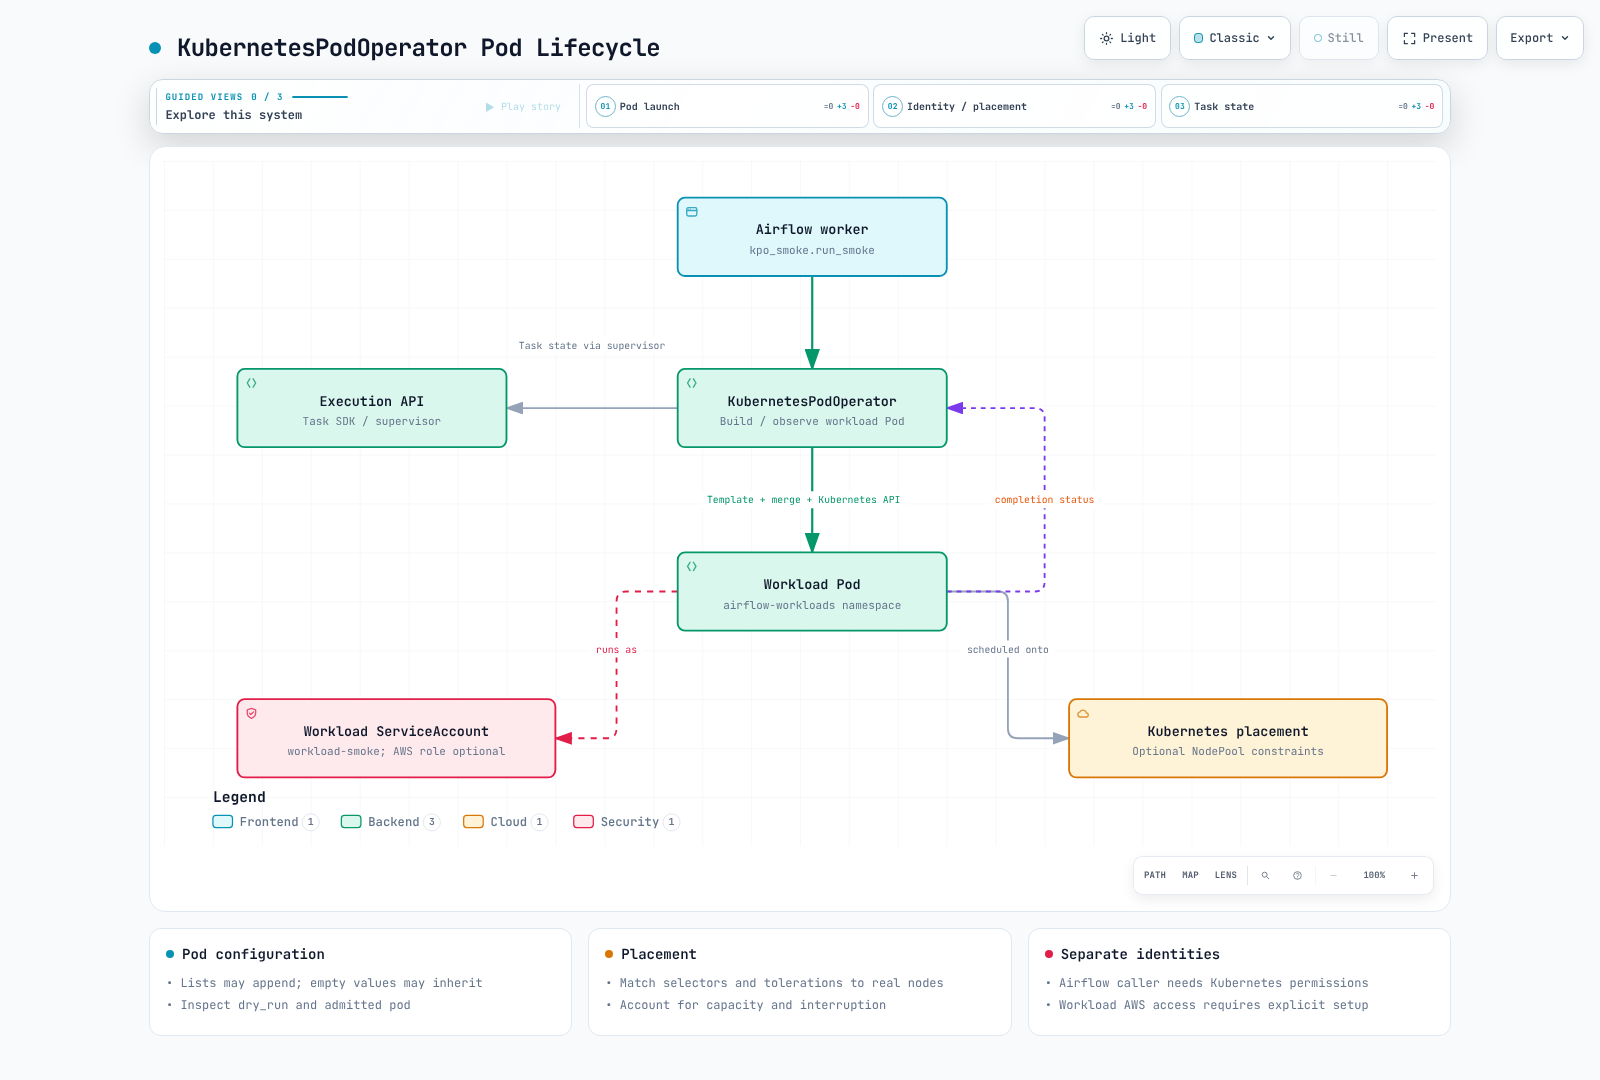
Task: Enable the LENS mode
Action: [x=1226, y=875]
